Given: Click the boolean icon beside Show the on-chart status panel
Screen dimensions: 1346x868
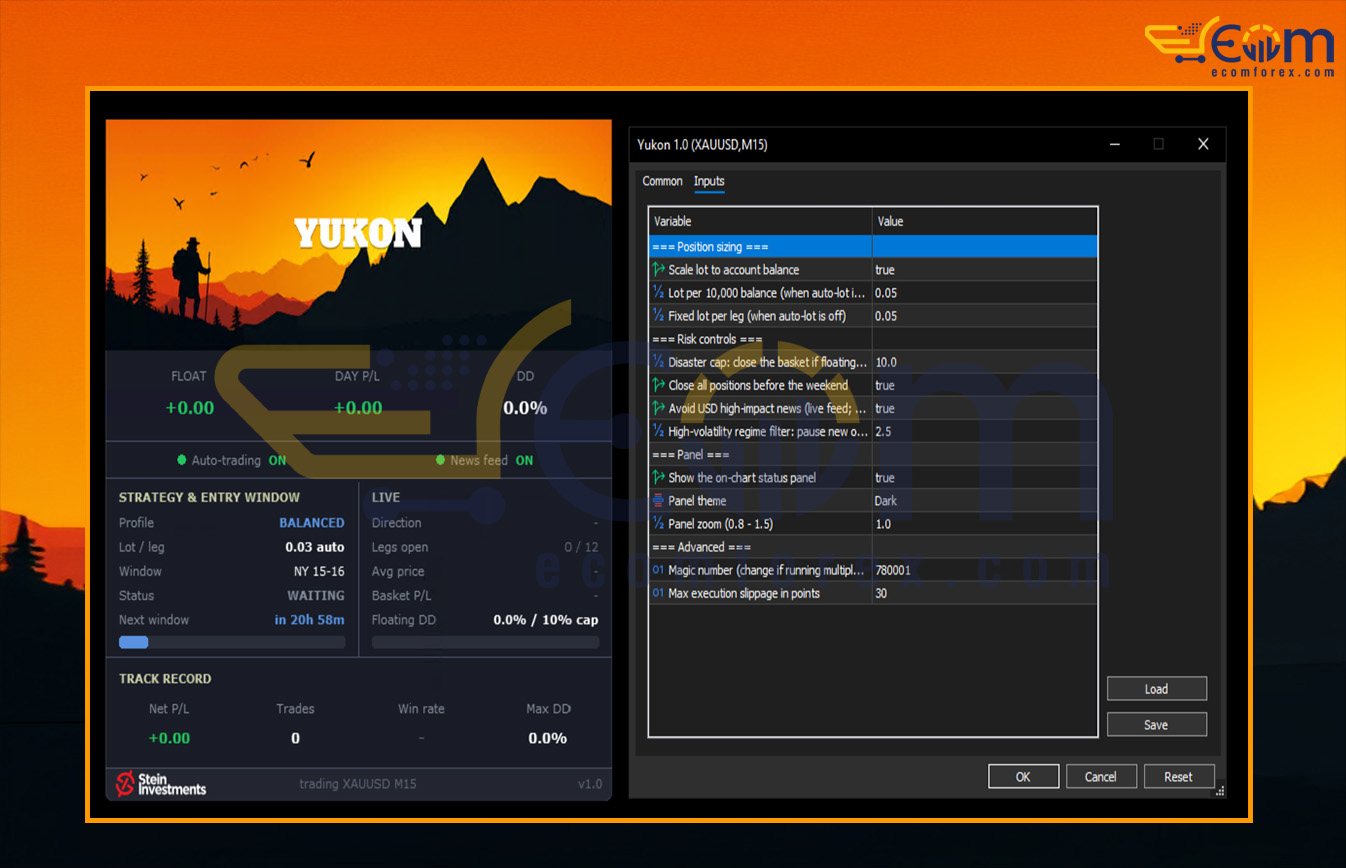Looking at the screenshot, I should [658, 478].
